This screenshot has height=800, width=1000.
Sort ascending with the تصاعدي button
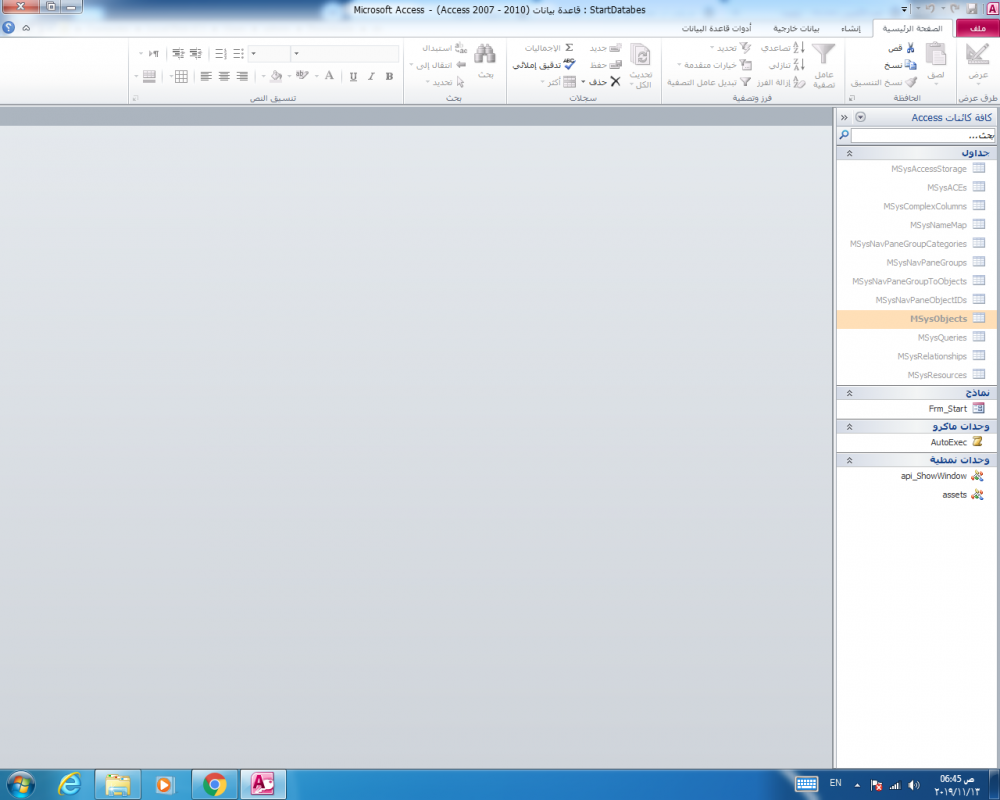[x=784, y=48]
